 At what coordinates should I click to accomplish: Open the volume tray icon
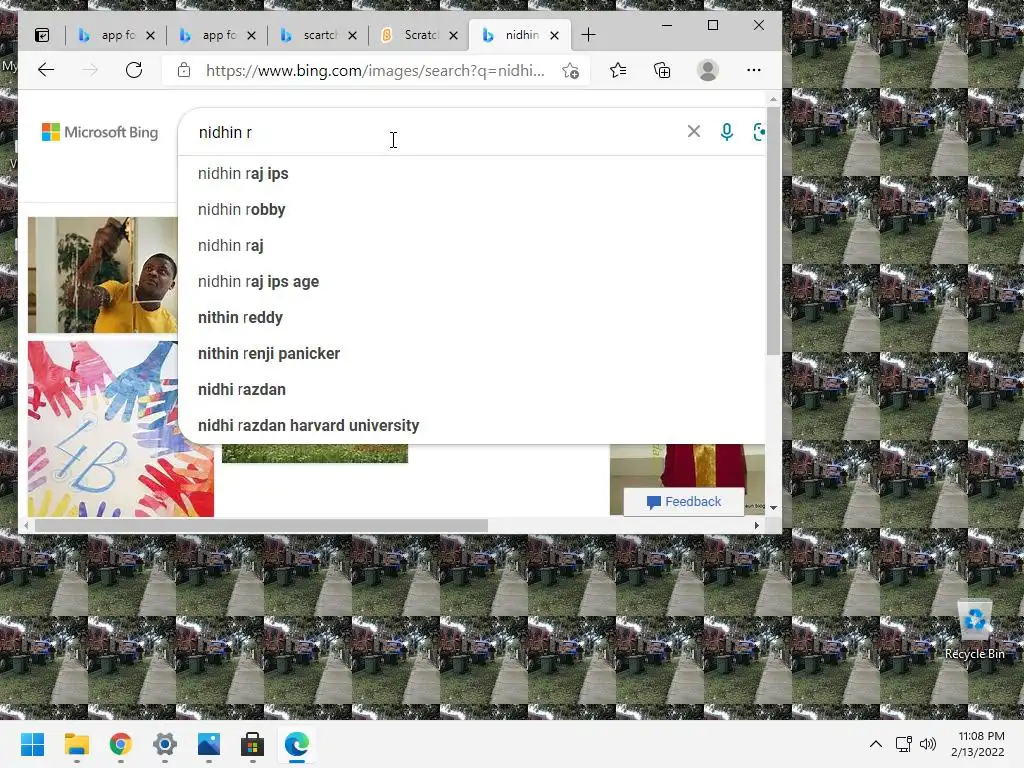coord(927,744)
